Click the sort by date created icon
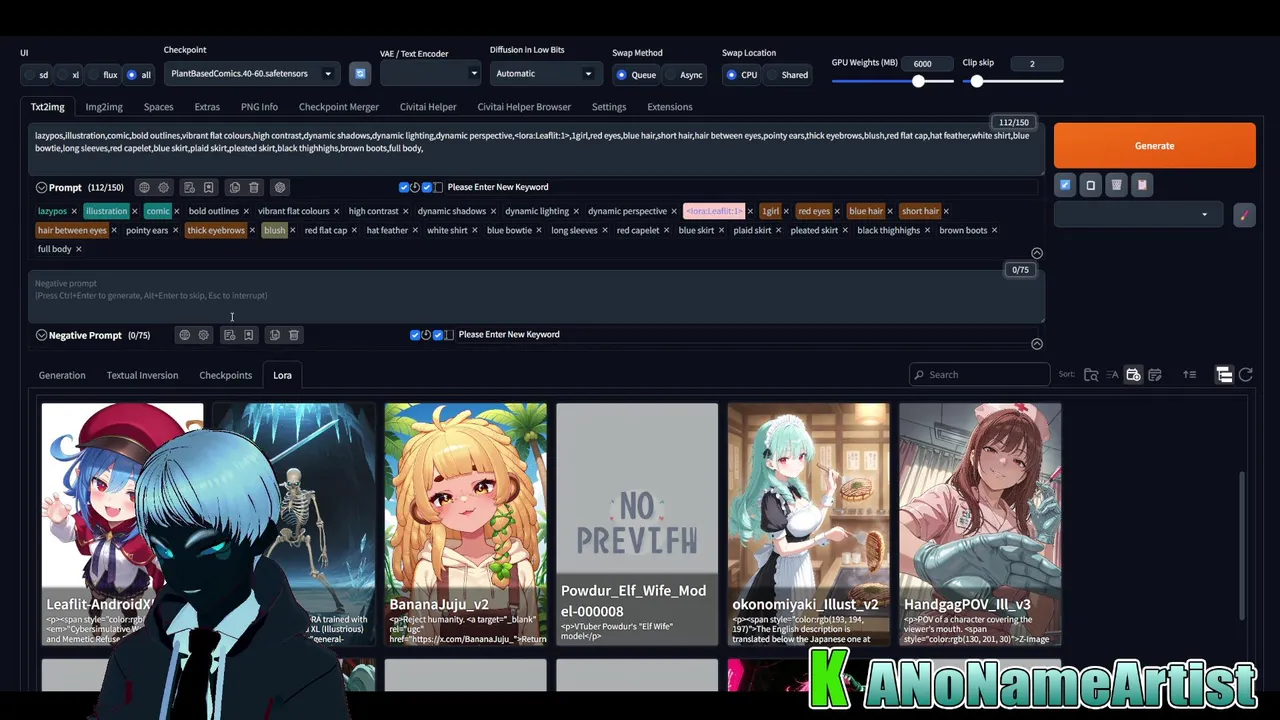The width and height of the screenshot is (1280, 720). pos(1133,375)
